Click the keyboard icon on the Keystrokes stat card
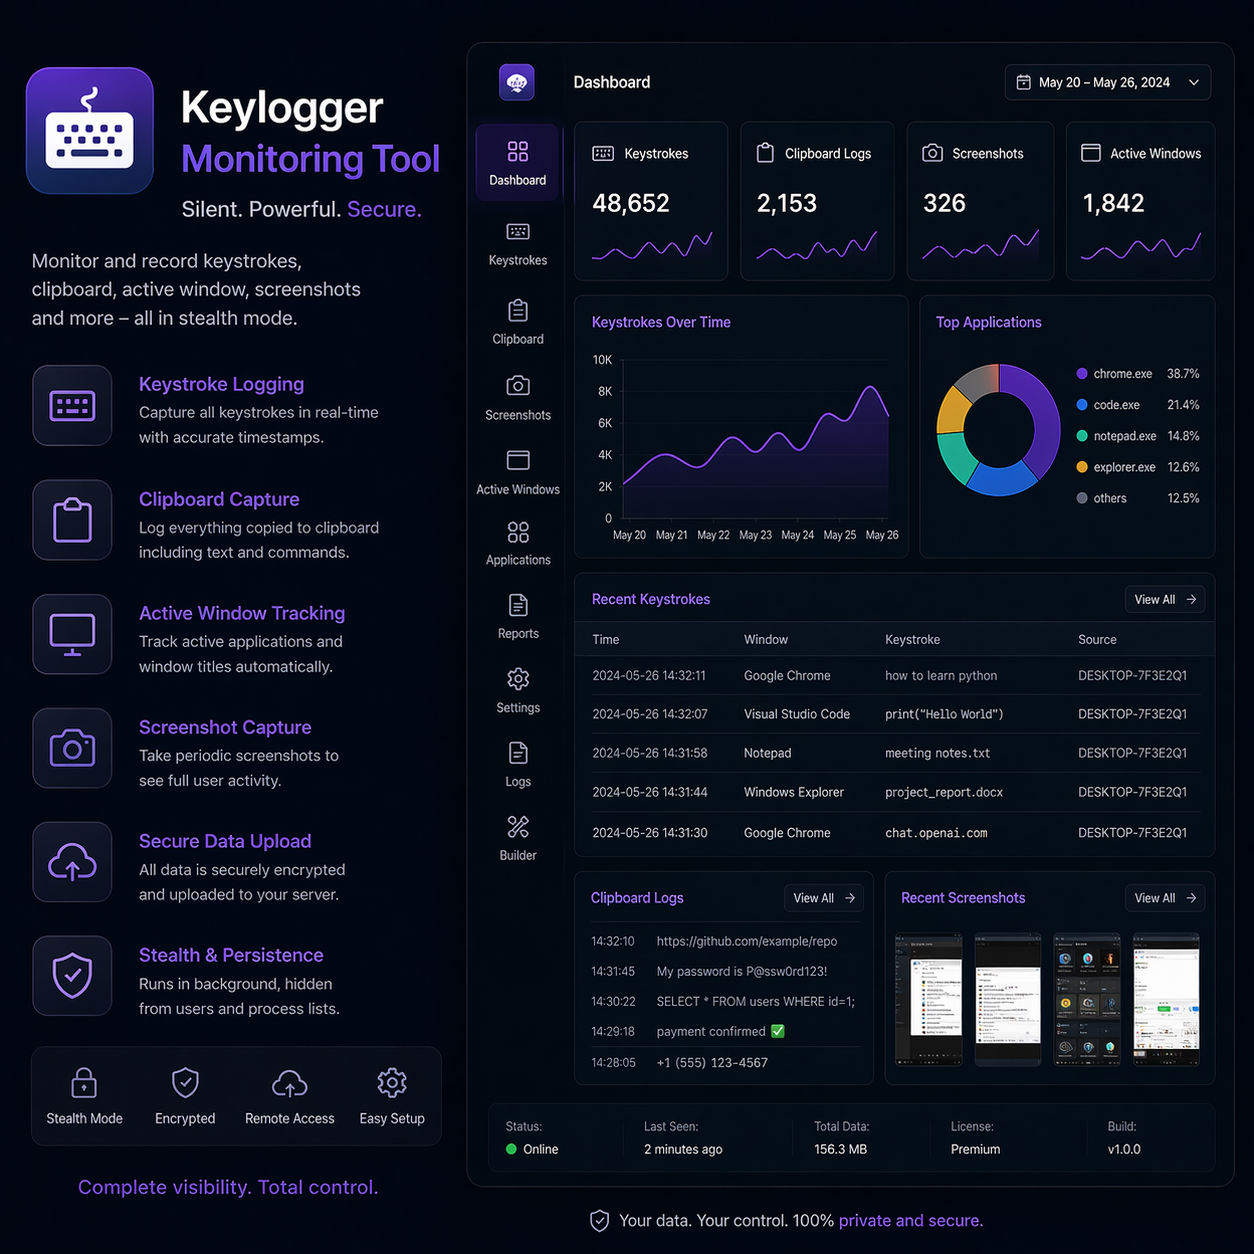Viewport: 1254px width, 1254px height. [x=603, y=153]
